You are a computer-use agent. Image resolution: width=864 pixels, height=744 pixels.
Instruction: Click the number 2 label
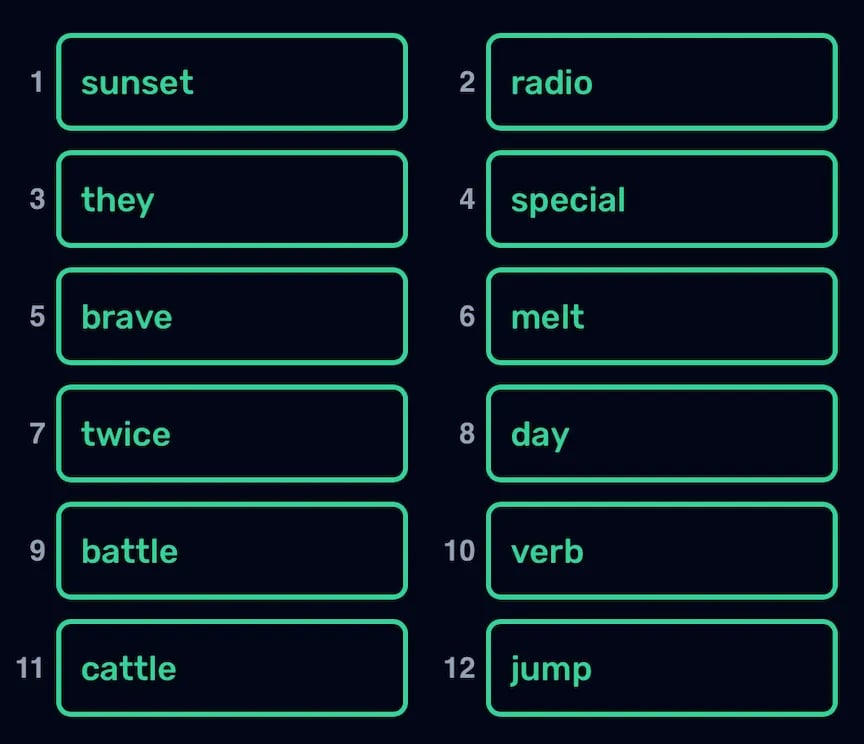467,82
